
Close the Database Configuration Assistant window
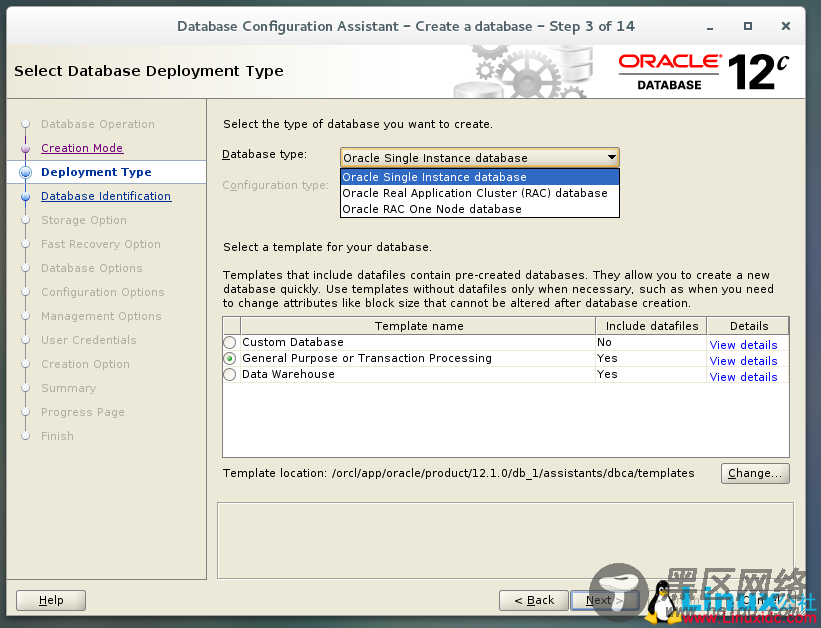pos(785,26)
